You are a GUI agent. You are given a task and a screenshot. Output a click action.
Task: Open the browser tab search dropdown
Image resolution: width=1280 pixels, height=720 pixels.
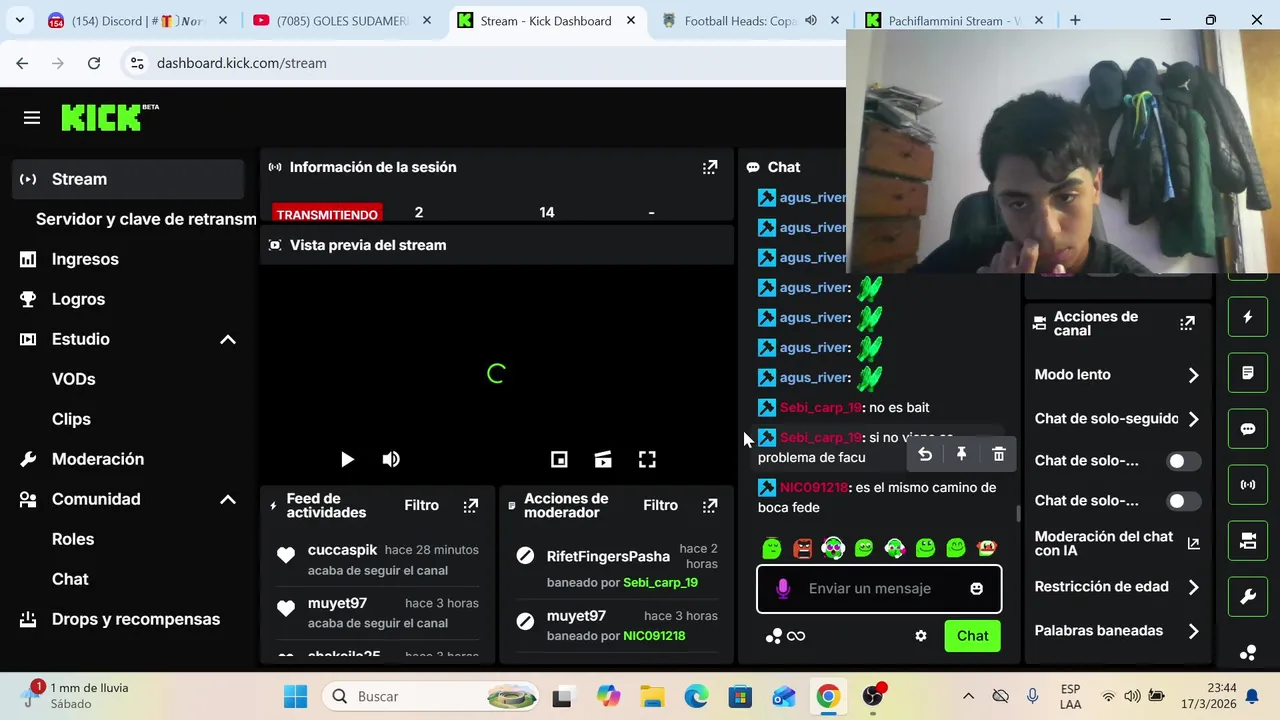point(20,20)
